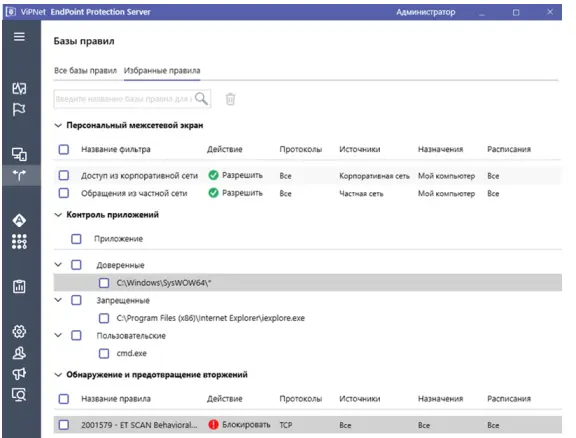Click Блокировать action text
This screenshot has width=576, height=438.
tap(246, 425)
